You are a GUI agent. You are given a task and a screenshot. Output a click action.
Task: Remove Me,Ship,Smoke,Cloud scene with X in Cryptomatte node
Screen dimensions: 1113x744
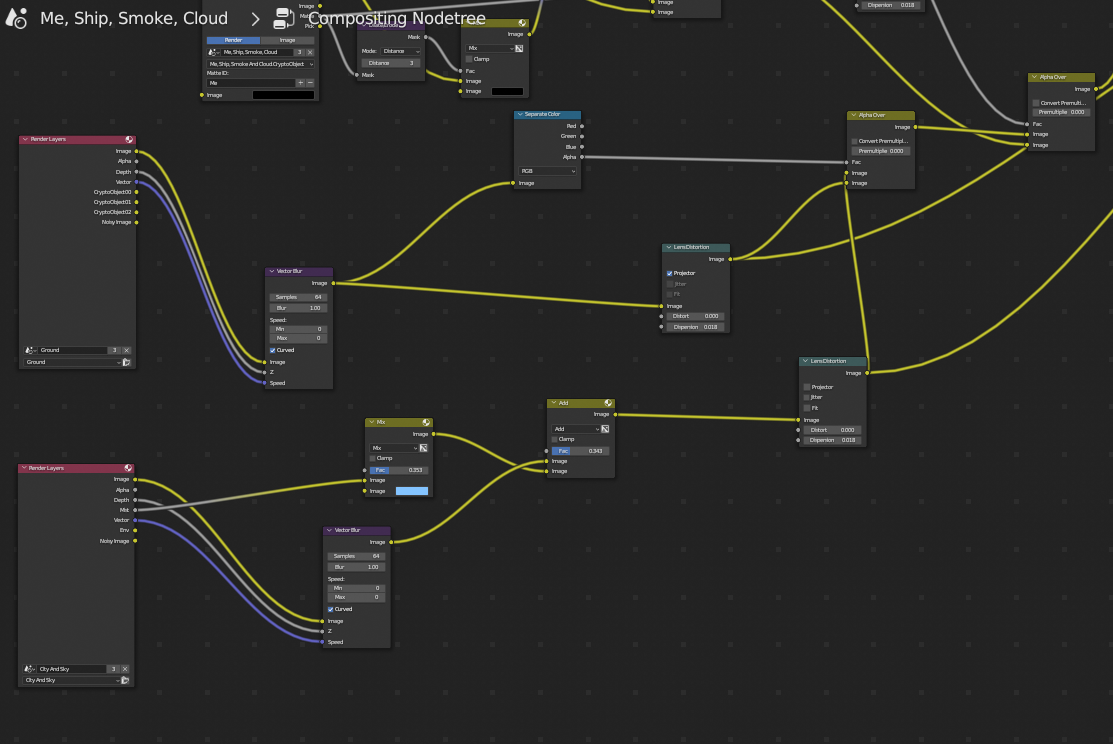coord(310,52)
